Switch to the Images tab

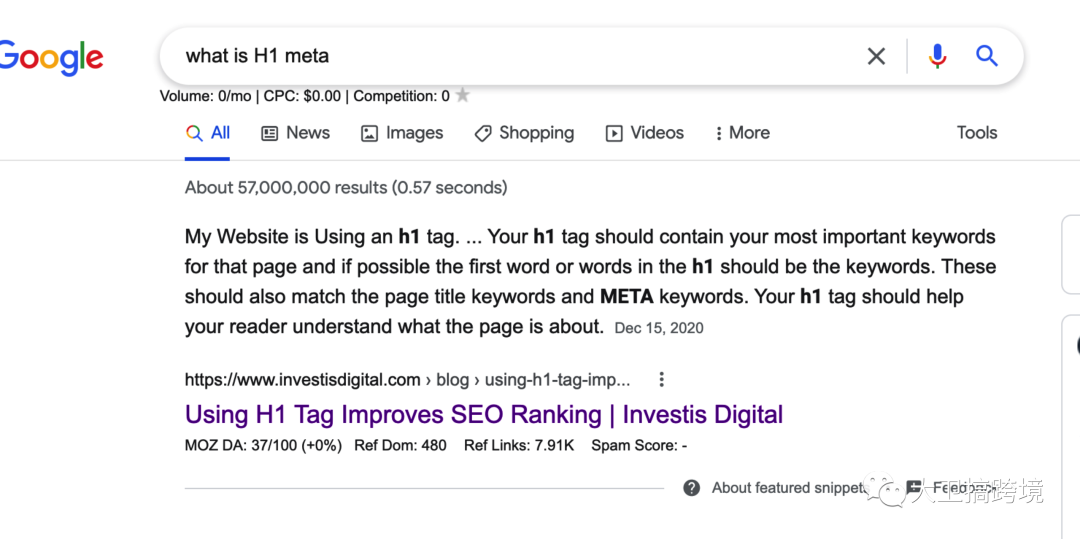click(402, 133)
